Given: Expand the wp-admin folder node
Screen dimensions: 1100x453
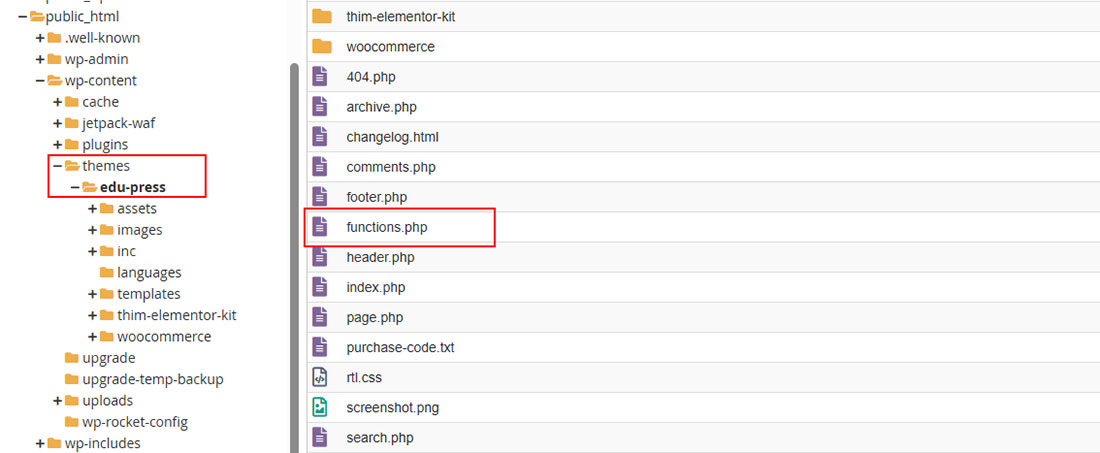Looking at the screenshot, I should click(x=40, y=59).
